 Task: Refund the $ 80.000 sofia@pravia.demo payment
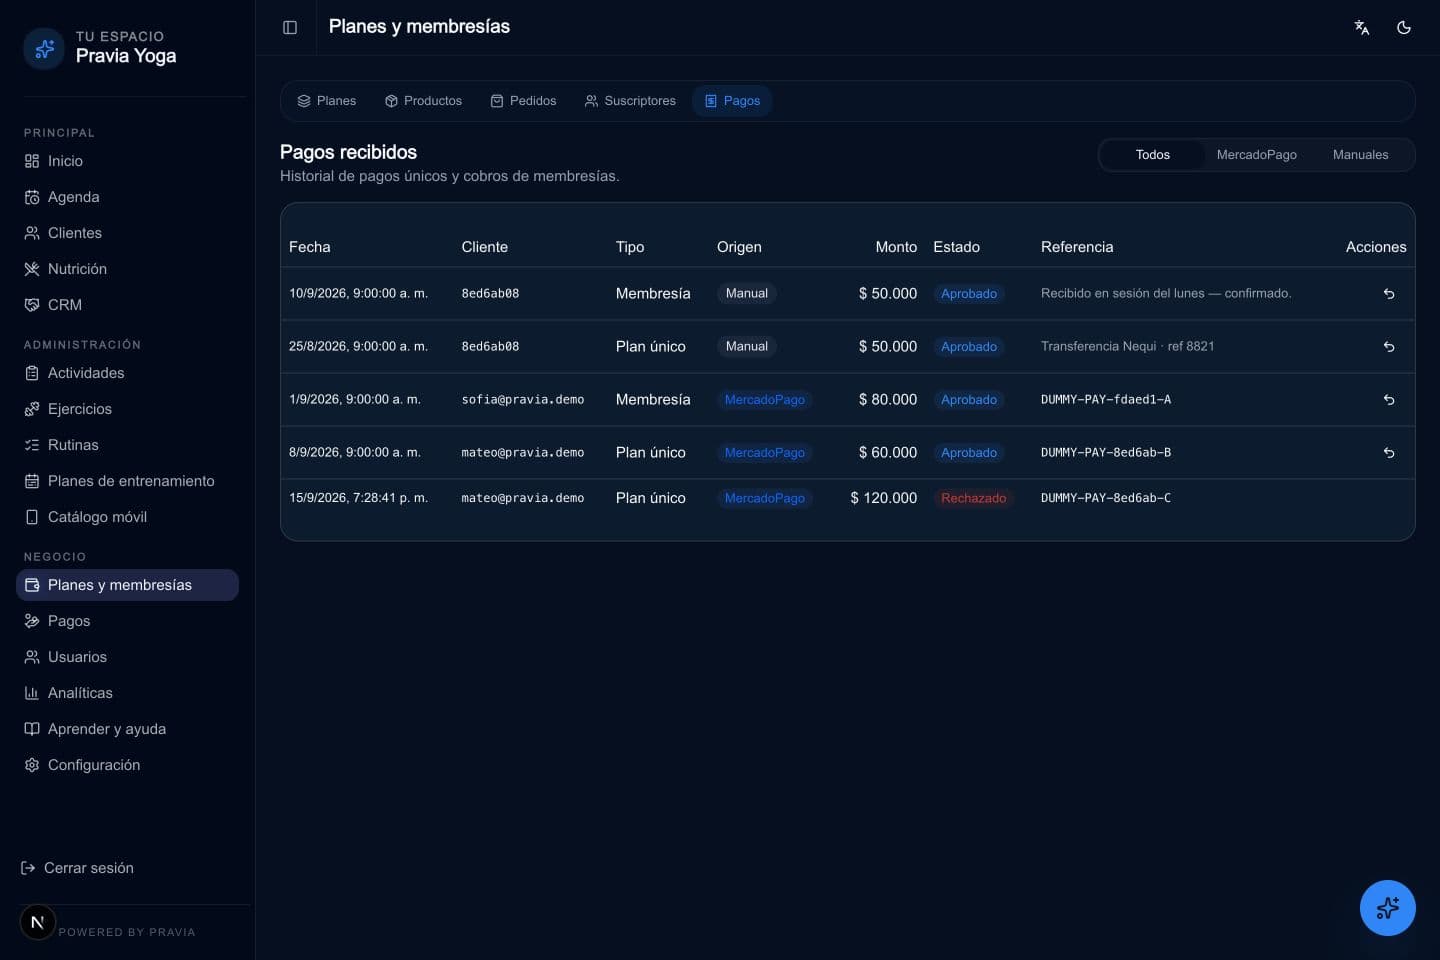point(1389,400)
